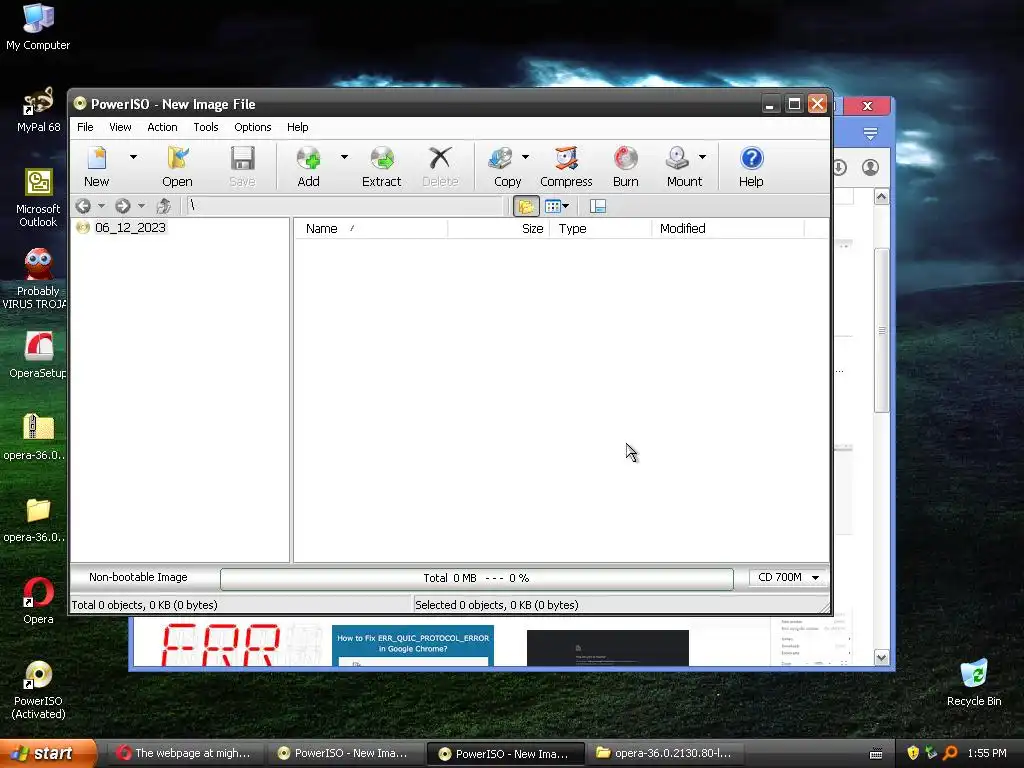This screenshot has width=1024, height=768.
Task: Sort by the Type column header
Action: 600,229
